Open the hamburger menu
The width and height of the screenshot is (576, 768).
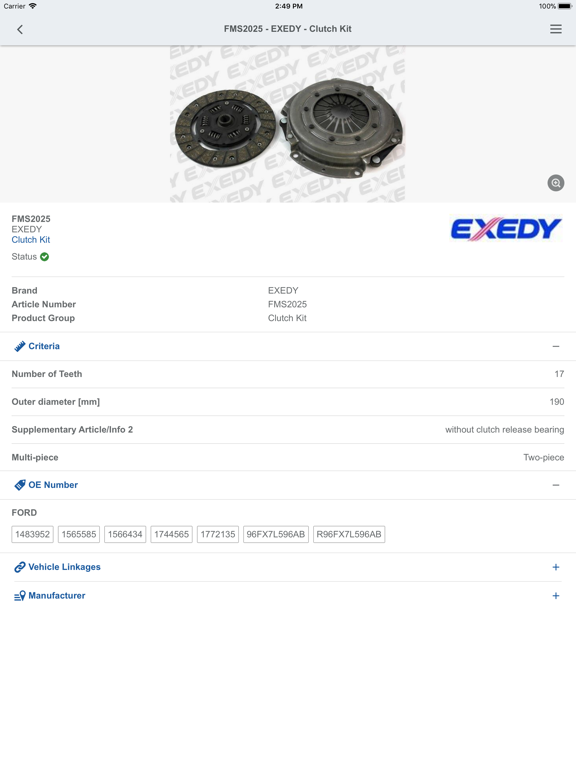point(555,29)
